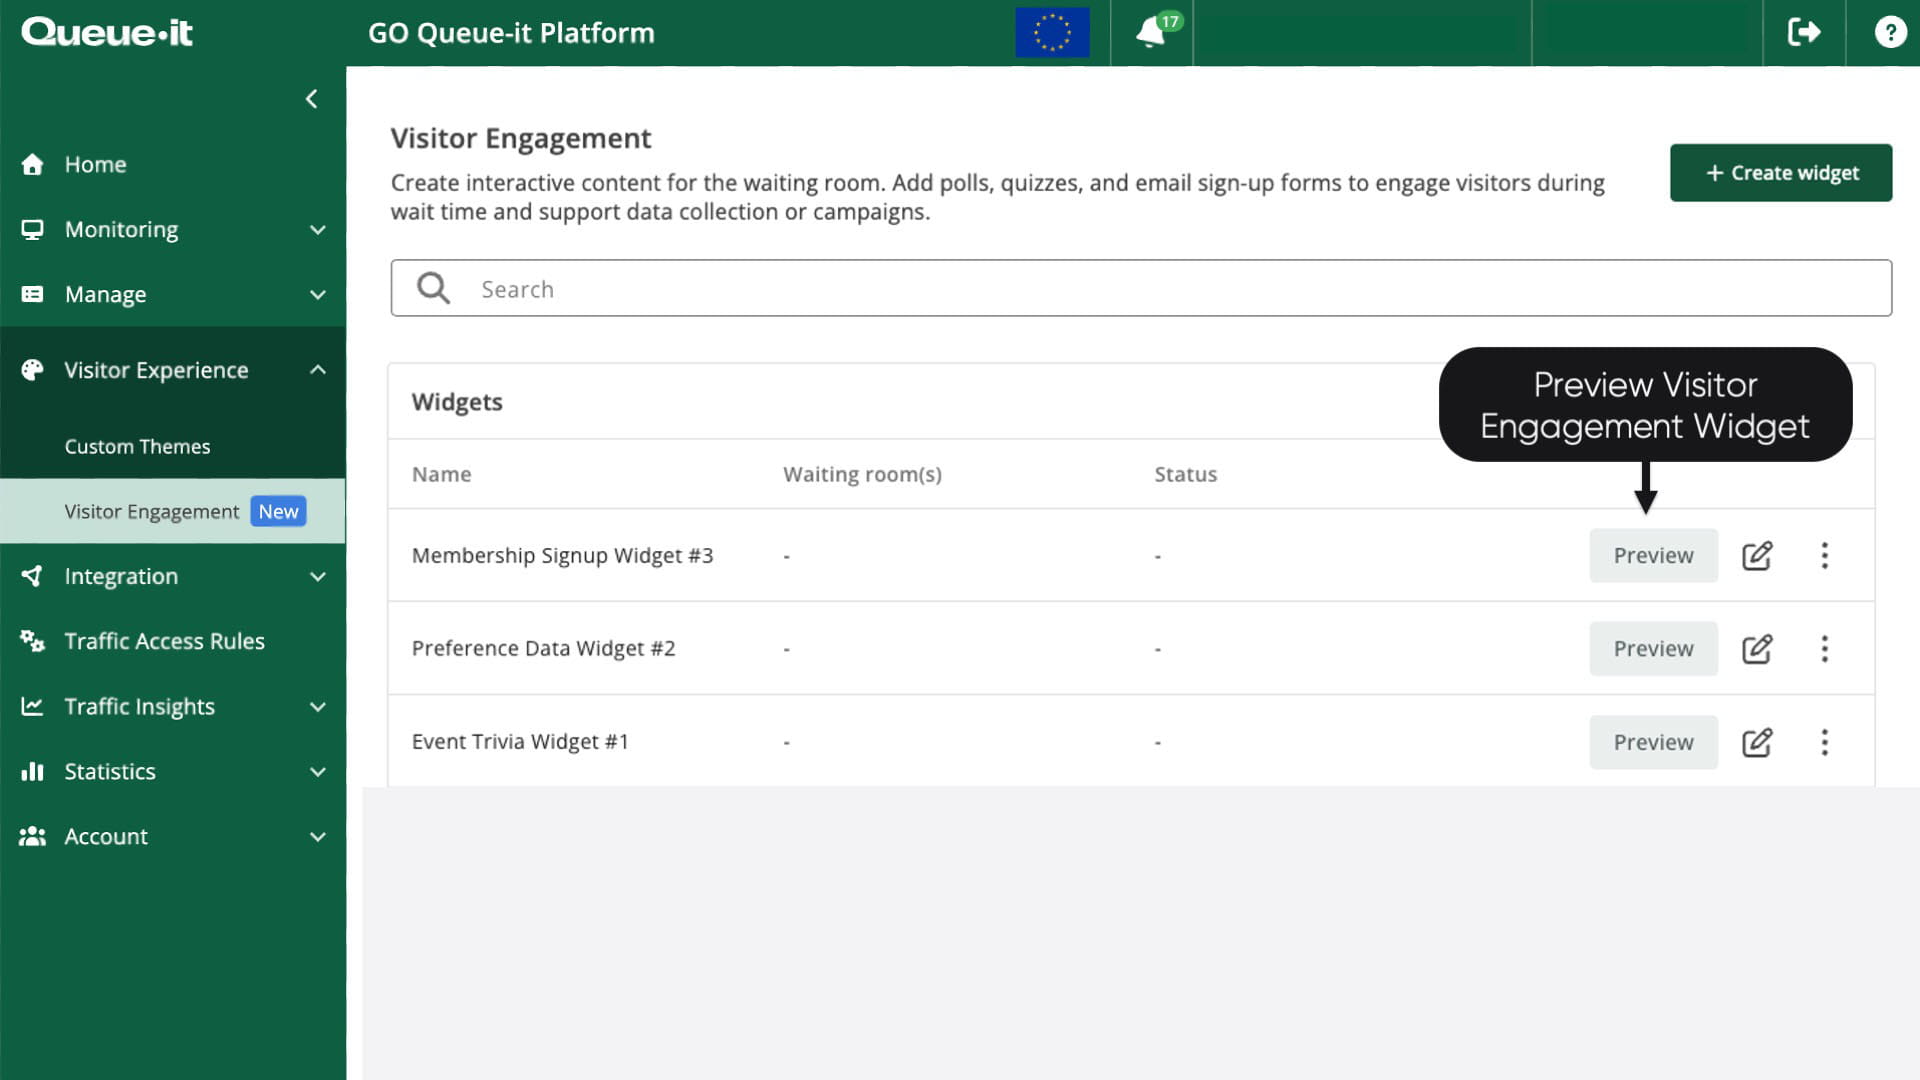This screenshot has height=1080, width=1920.
Task: Click the Widgets section heading
Action: pos(457,401)
